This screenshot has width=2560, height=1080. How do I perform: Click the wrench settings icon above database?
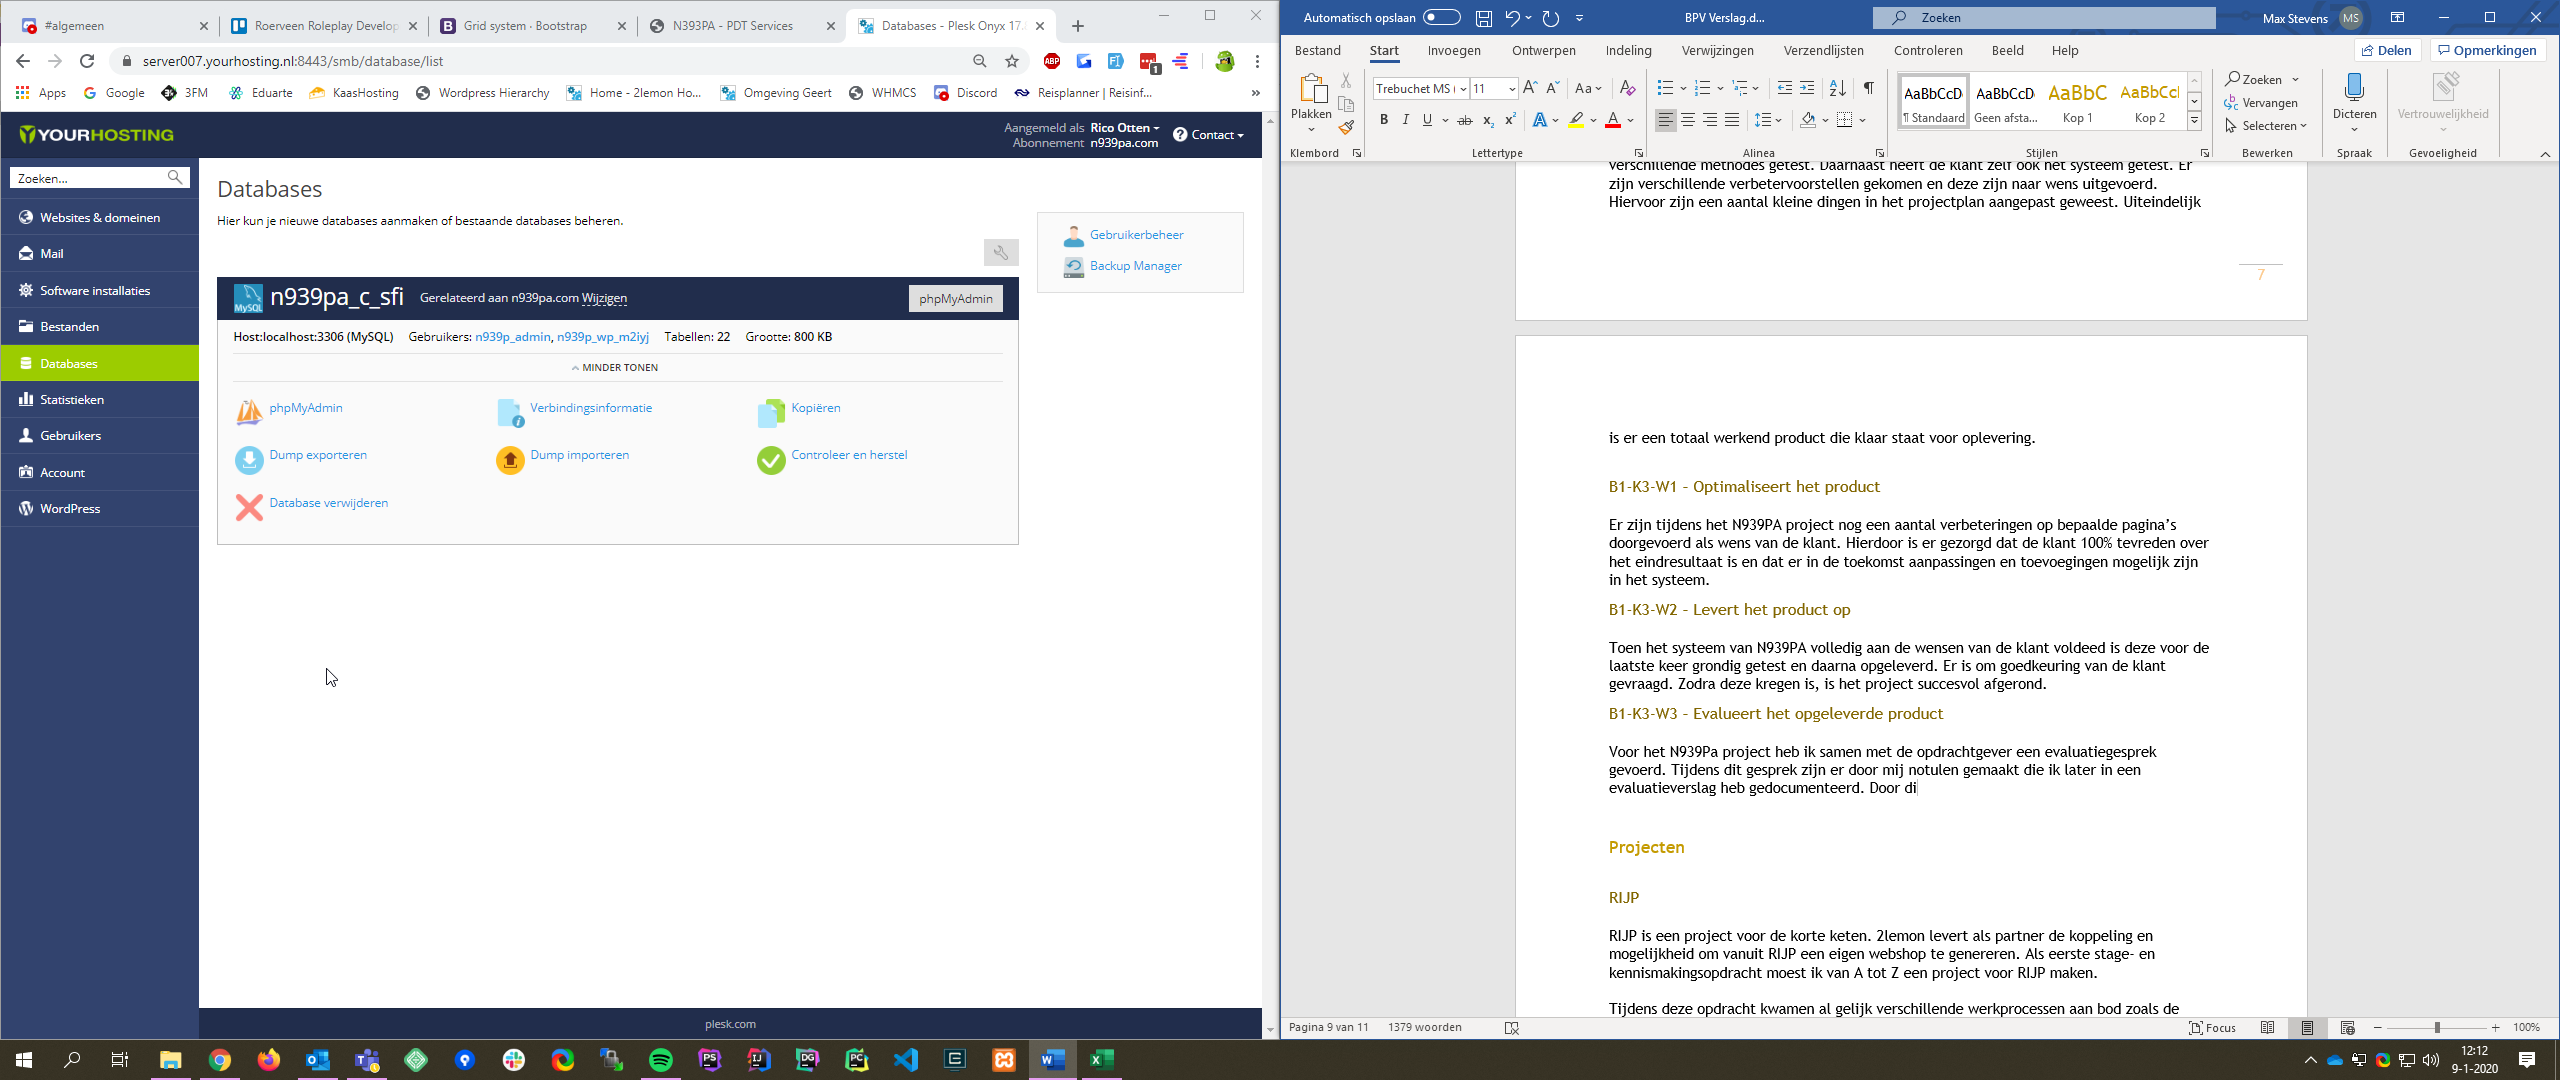coord(1000,253)
